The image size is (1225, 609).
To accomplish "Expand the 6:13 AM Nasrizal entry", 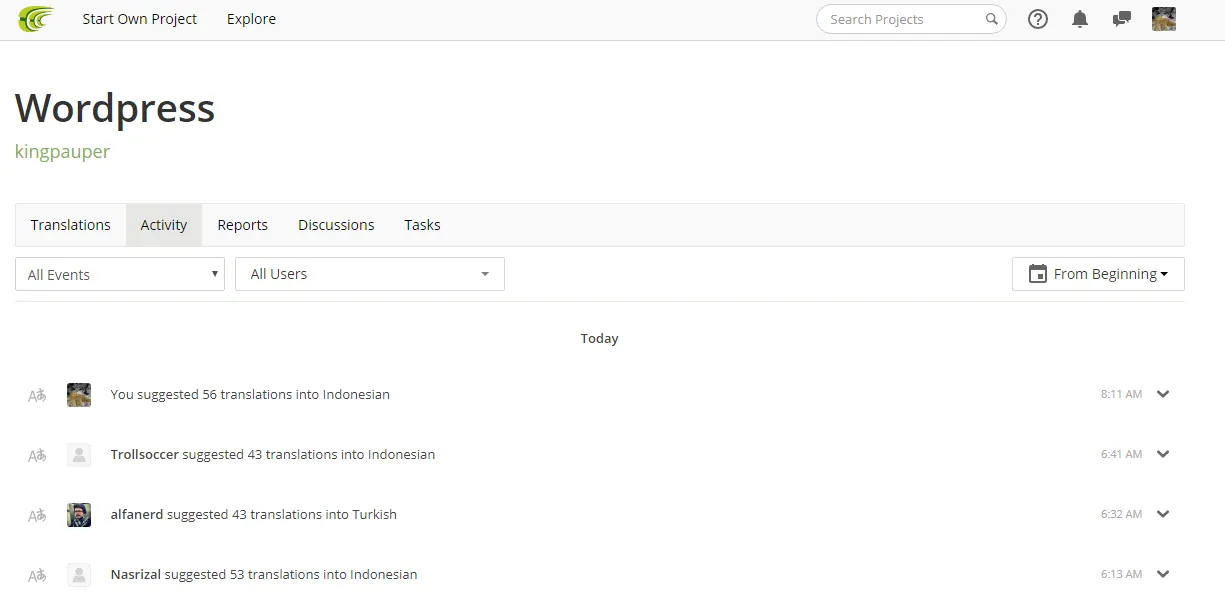I will point(1163,574).
